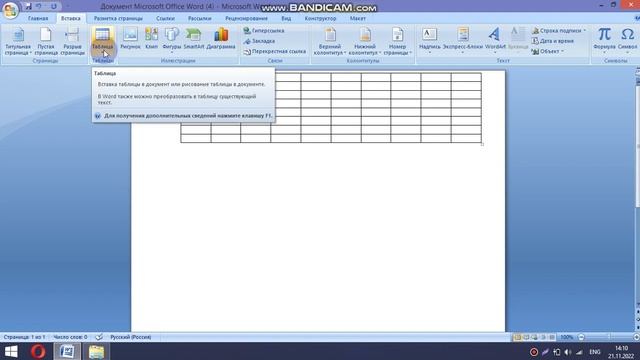Open the round Office button menu

[x=10, y=10]
